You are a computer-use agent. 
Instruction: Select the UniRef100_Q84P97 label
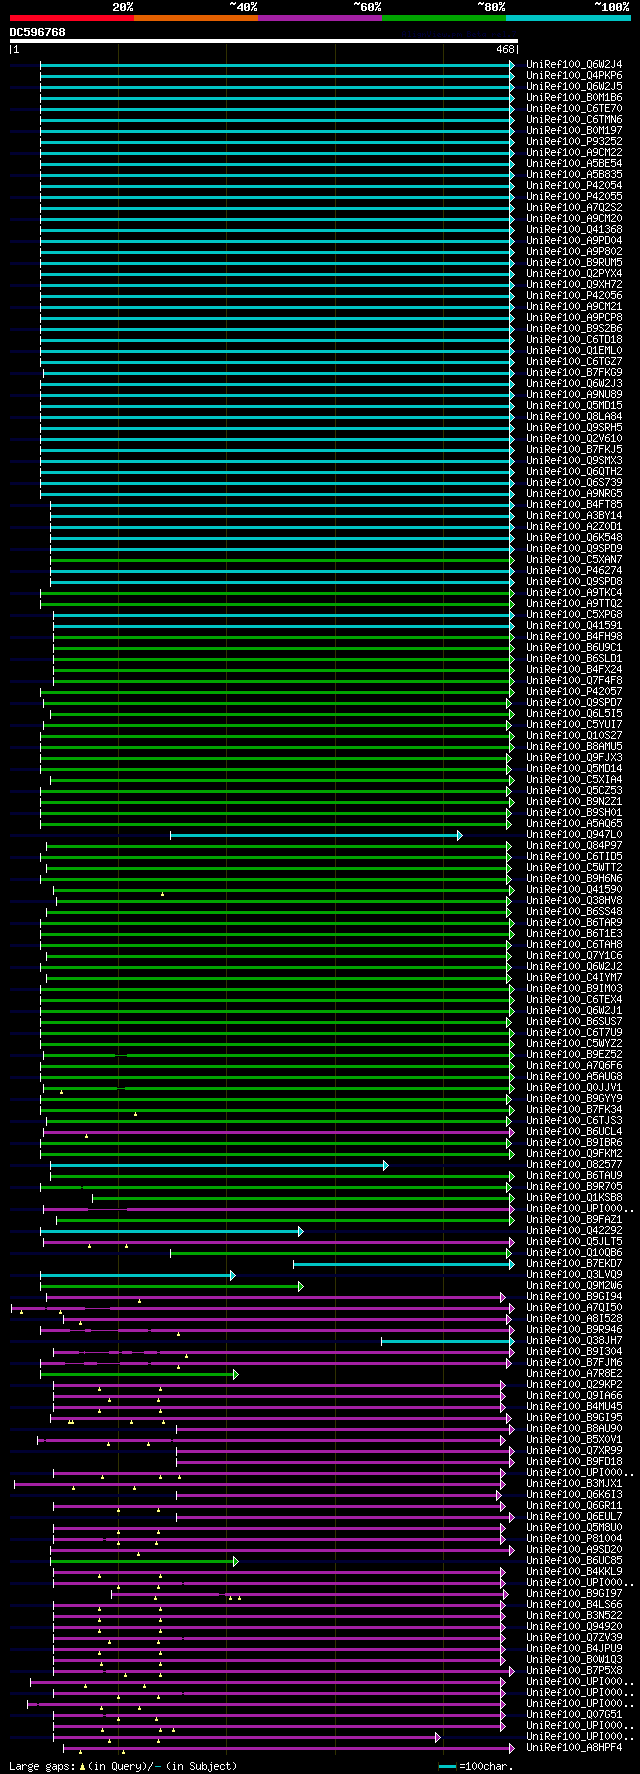[x=574, y=845]
